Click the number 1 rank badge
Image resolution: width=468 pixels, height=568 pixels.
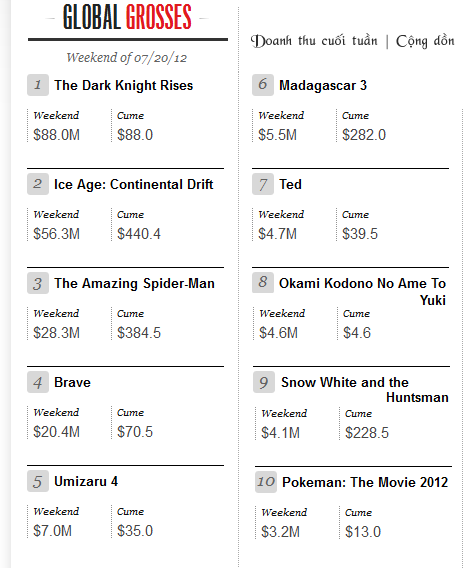tap(38, 85)
